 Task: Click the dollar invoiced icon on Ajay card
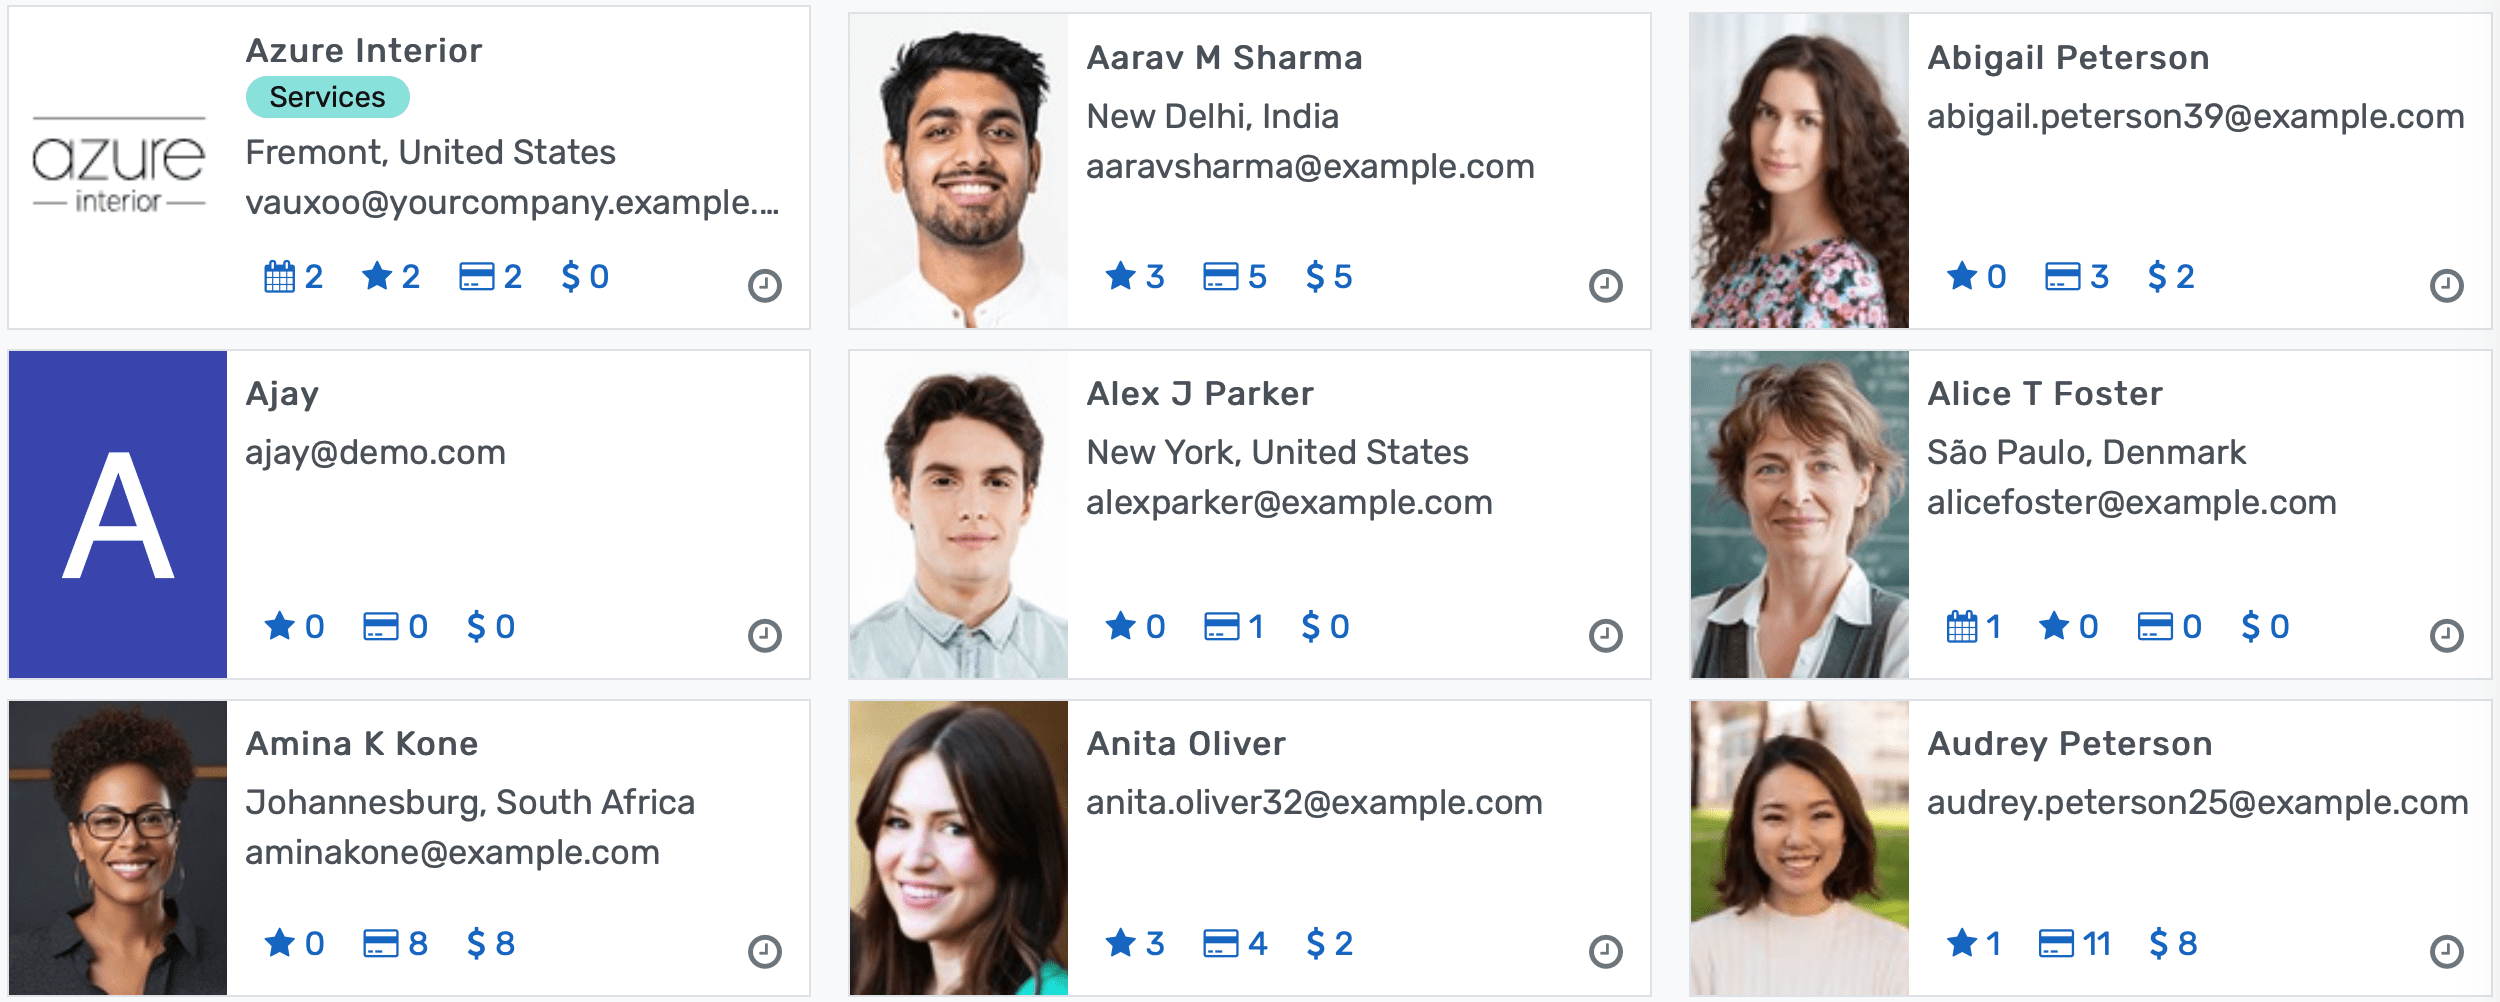[477, 627]
